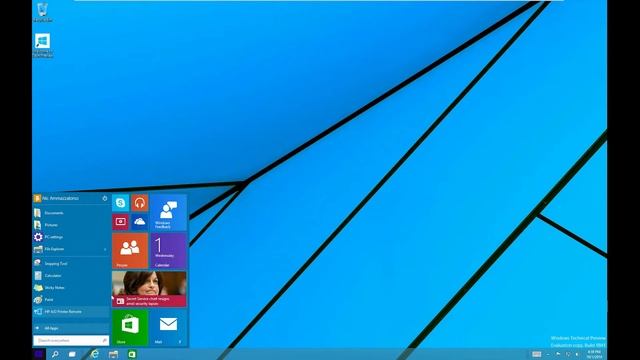The image size is (640, 360).
Task: Launch Snipping Tool from the Start menu
Action: coord(71,264)
